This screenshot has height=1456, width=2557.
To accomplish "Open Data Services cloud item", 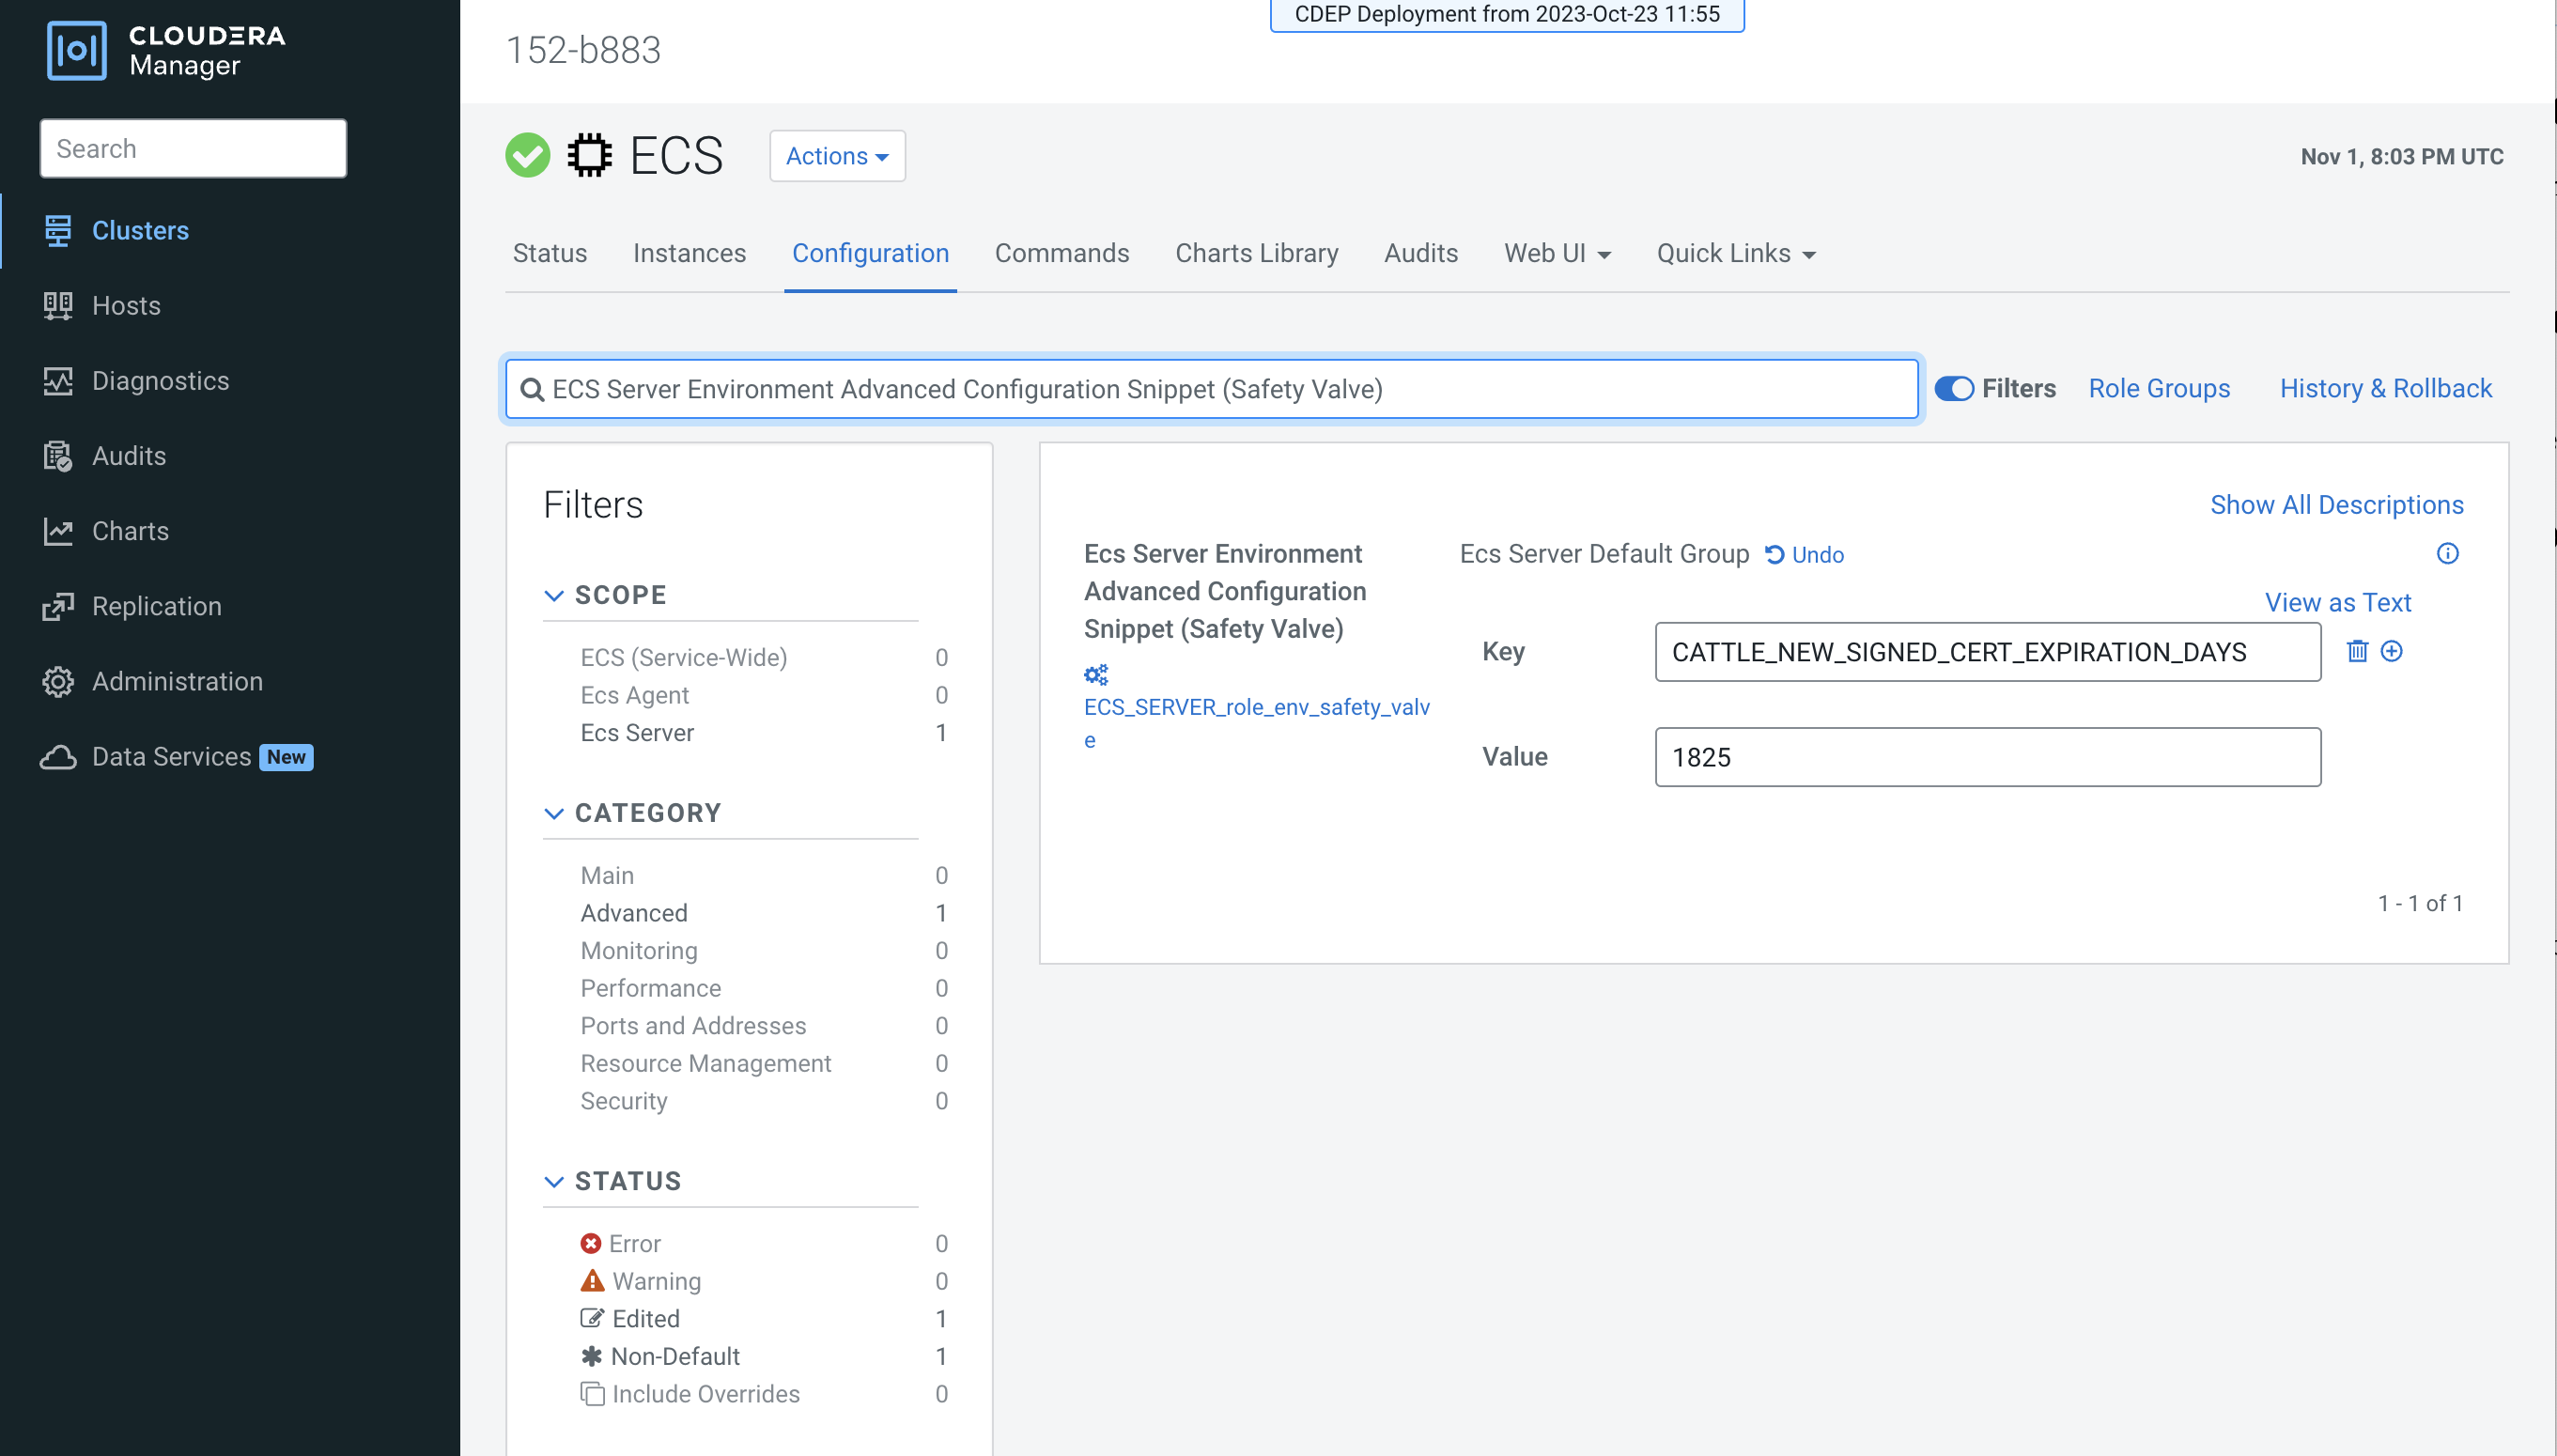I will 58,757.
